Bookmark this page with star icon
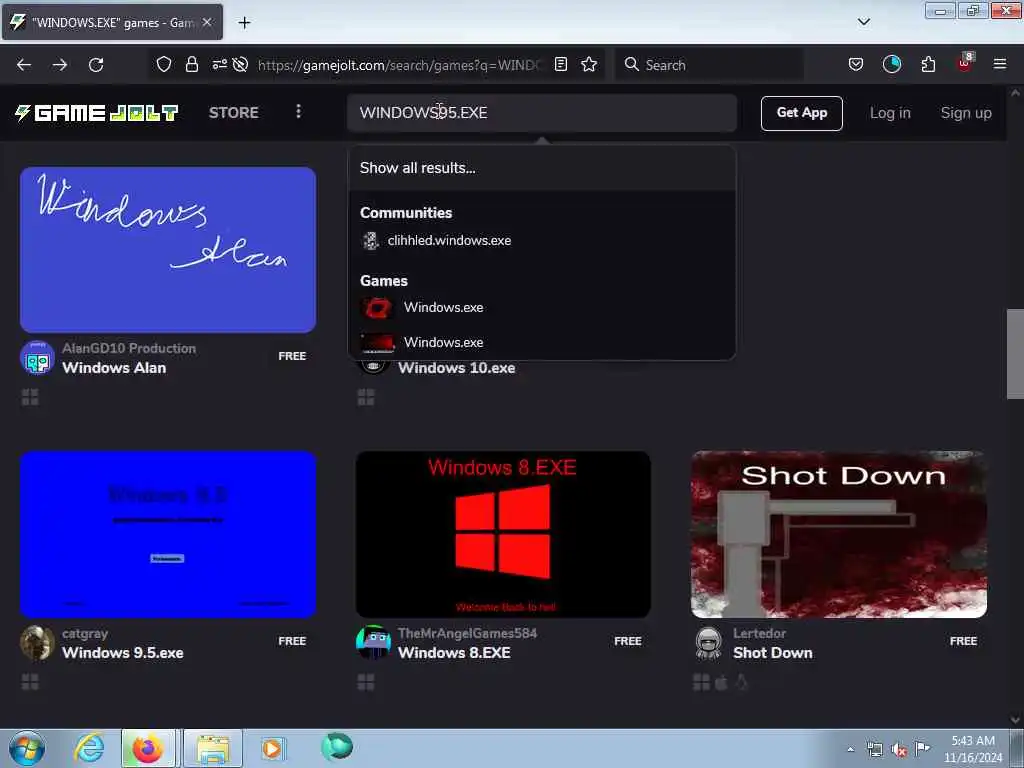 [589, 64]
